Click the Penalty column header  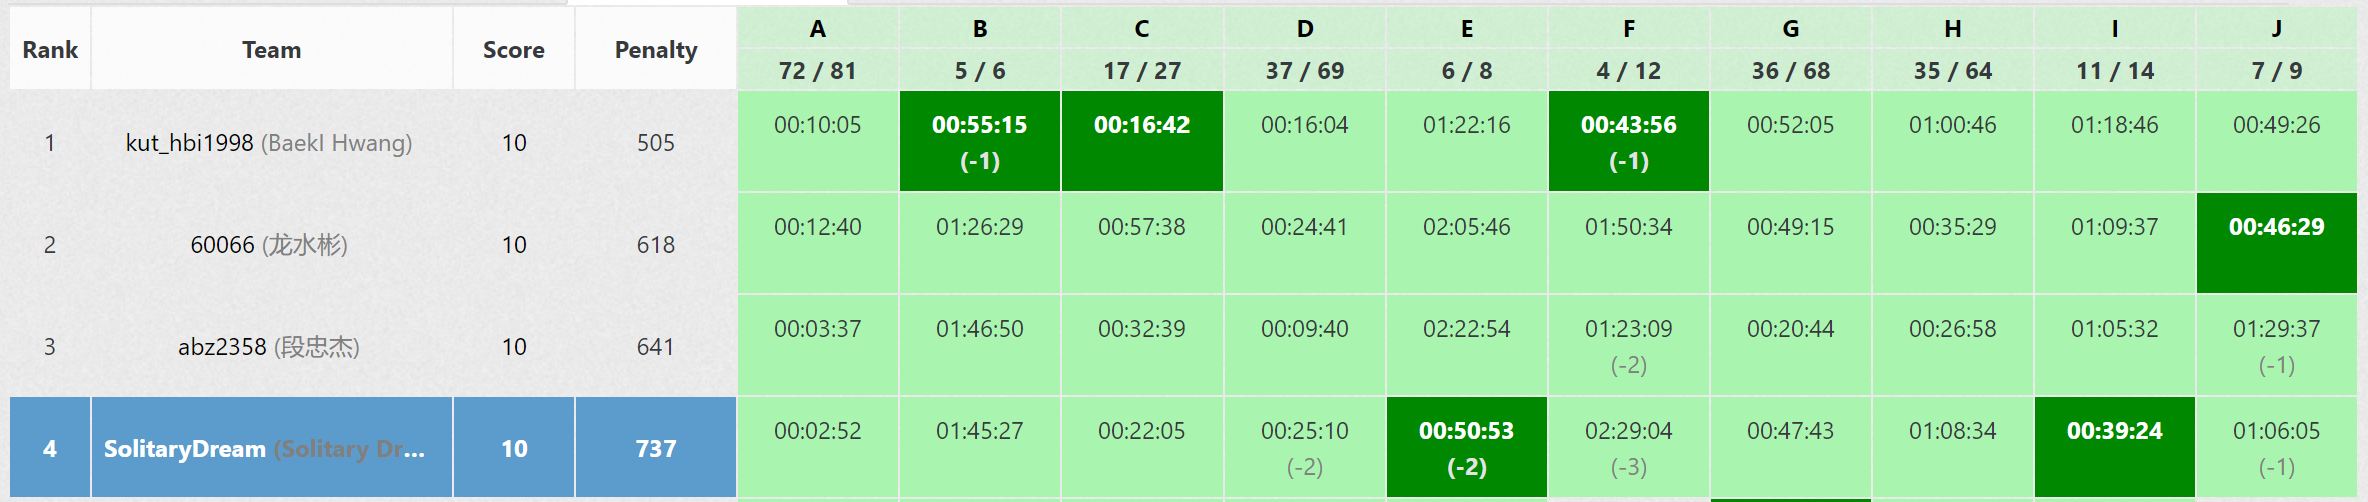coord(656,50)
